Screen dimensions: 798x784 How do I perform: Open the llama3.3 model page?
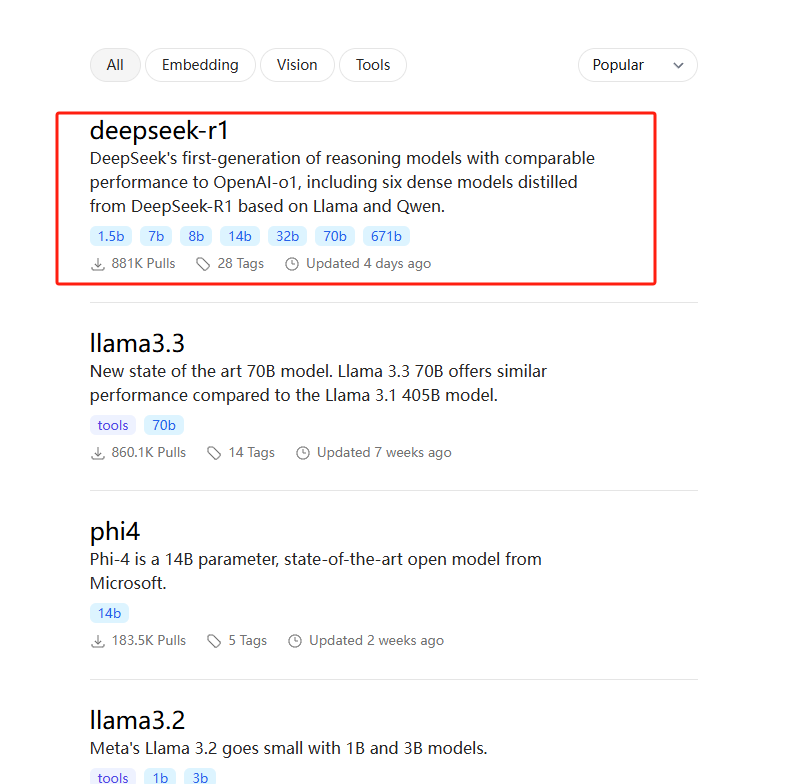(137, 343)
